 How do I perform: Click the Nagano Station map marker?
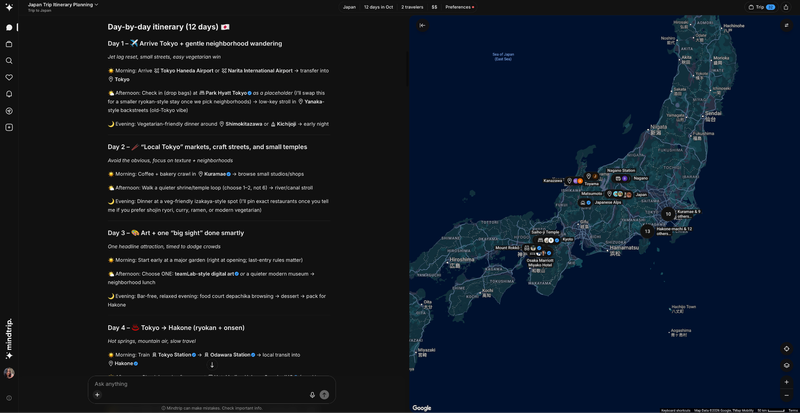619,178
